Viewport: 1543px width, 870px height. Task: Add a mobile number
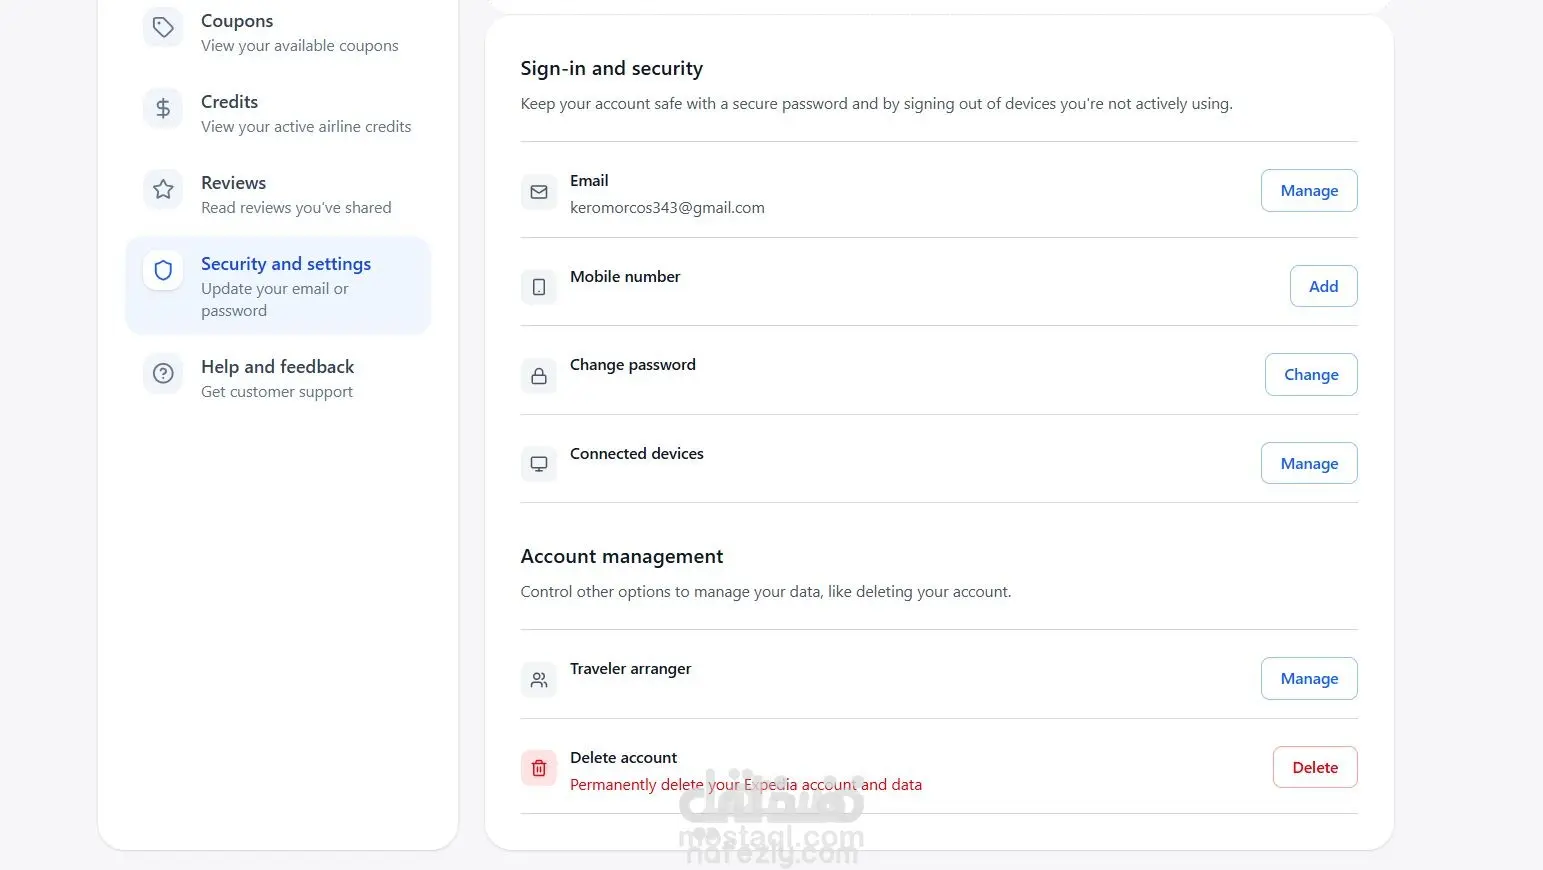point(1323,287)
